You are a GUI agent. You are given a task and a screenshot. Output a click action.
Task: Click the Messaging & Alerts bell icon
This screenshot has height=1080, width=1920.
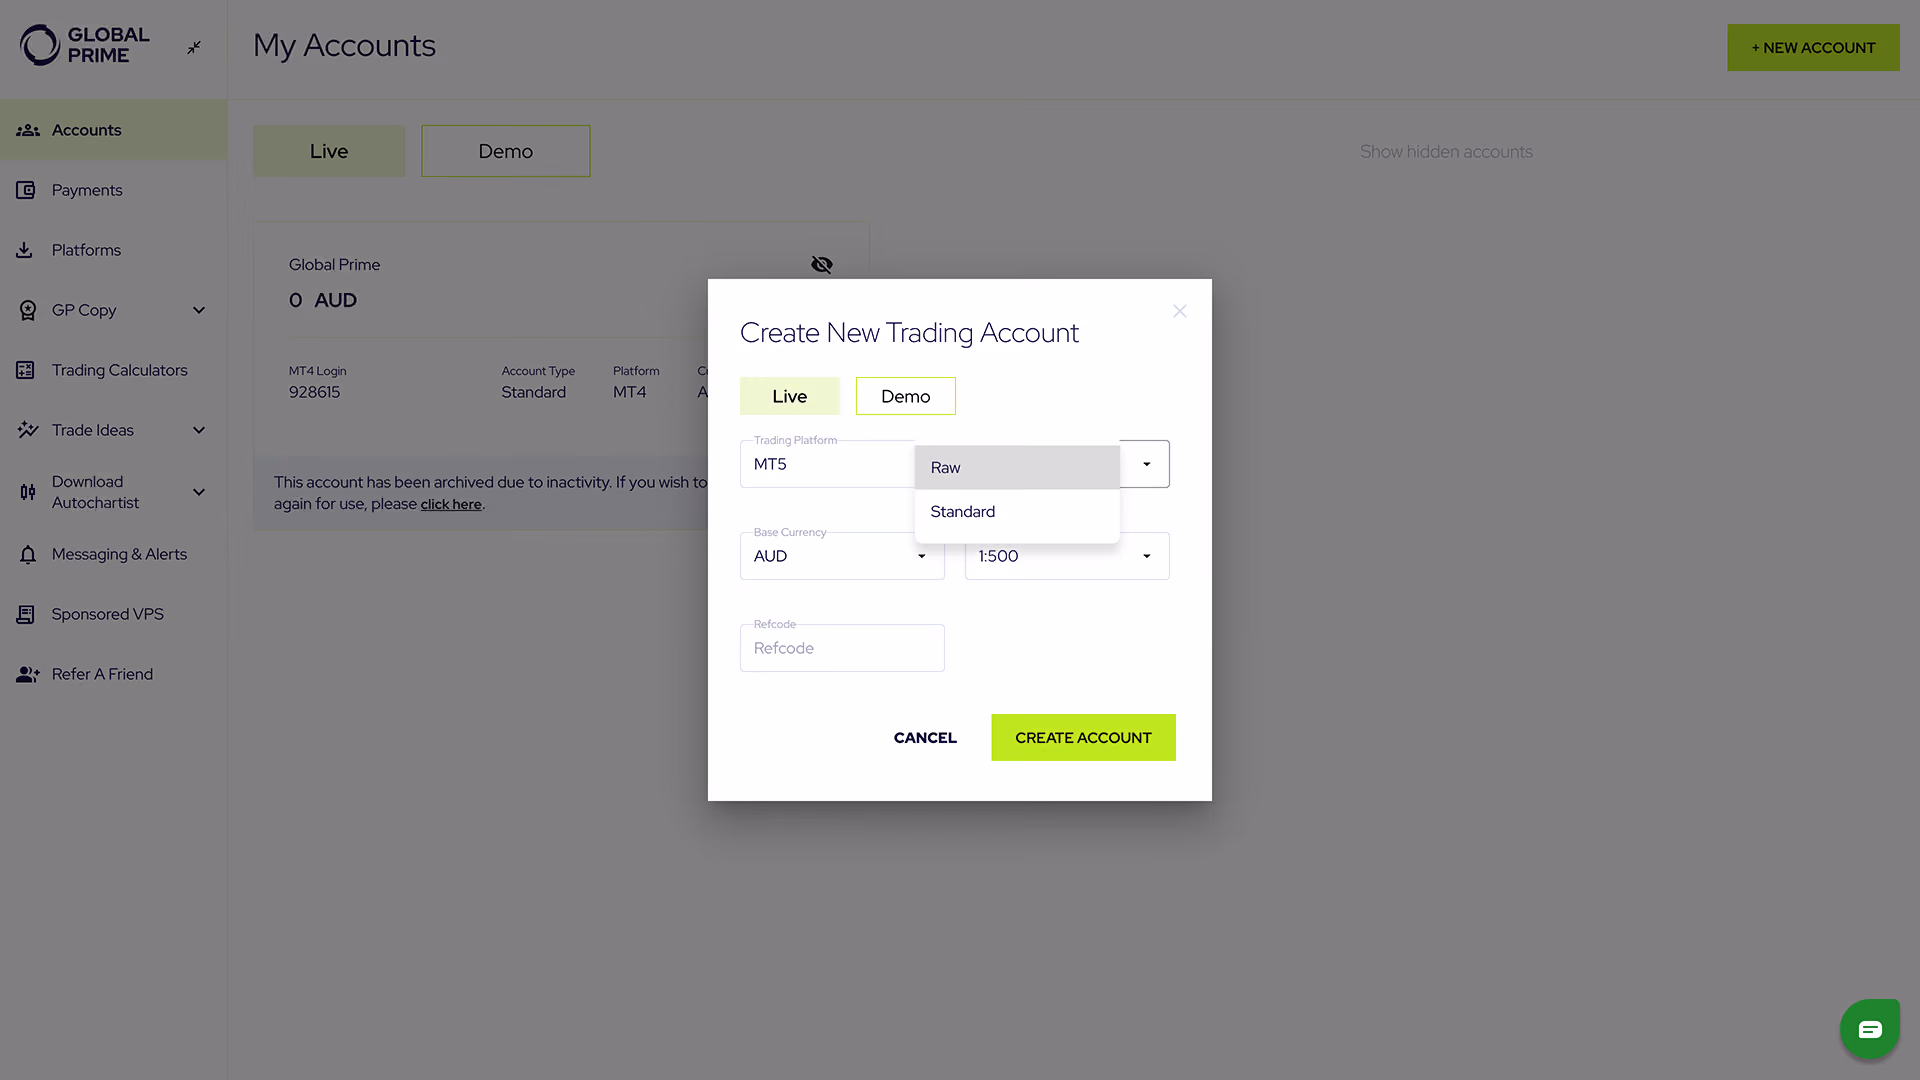tap(28, 554)
